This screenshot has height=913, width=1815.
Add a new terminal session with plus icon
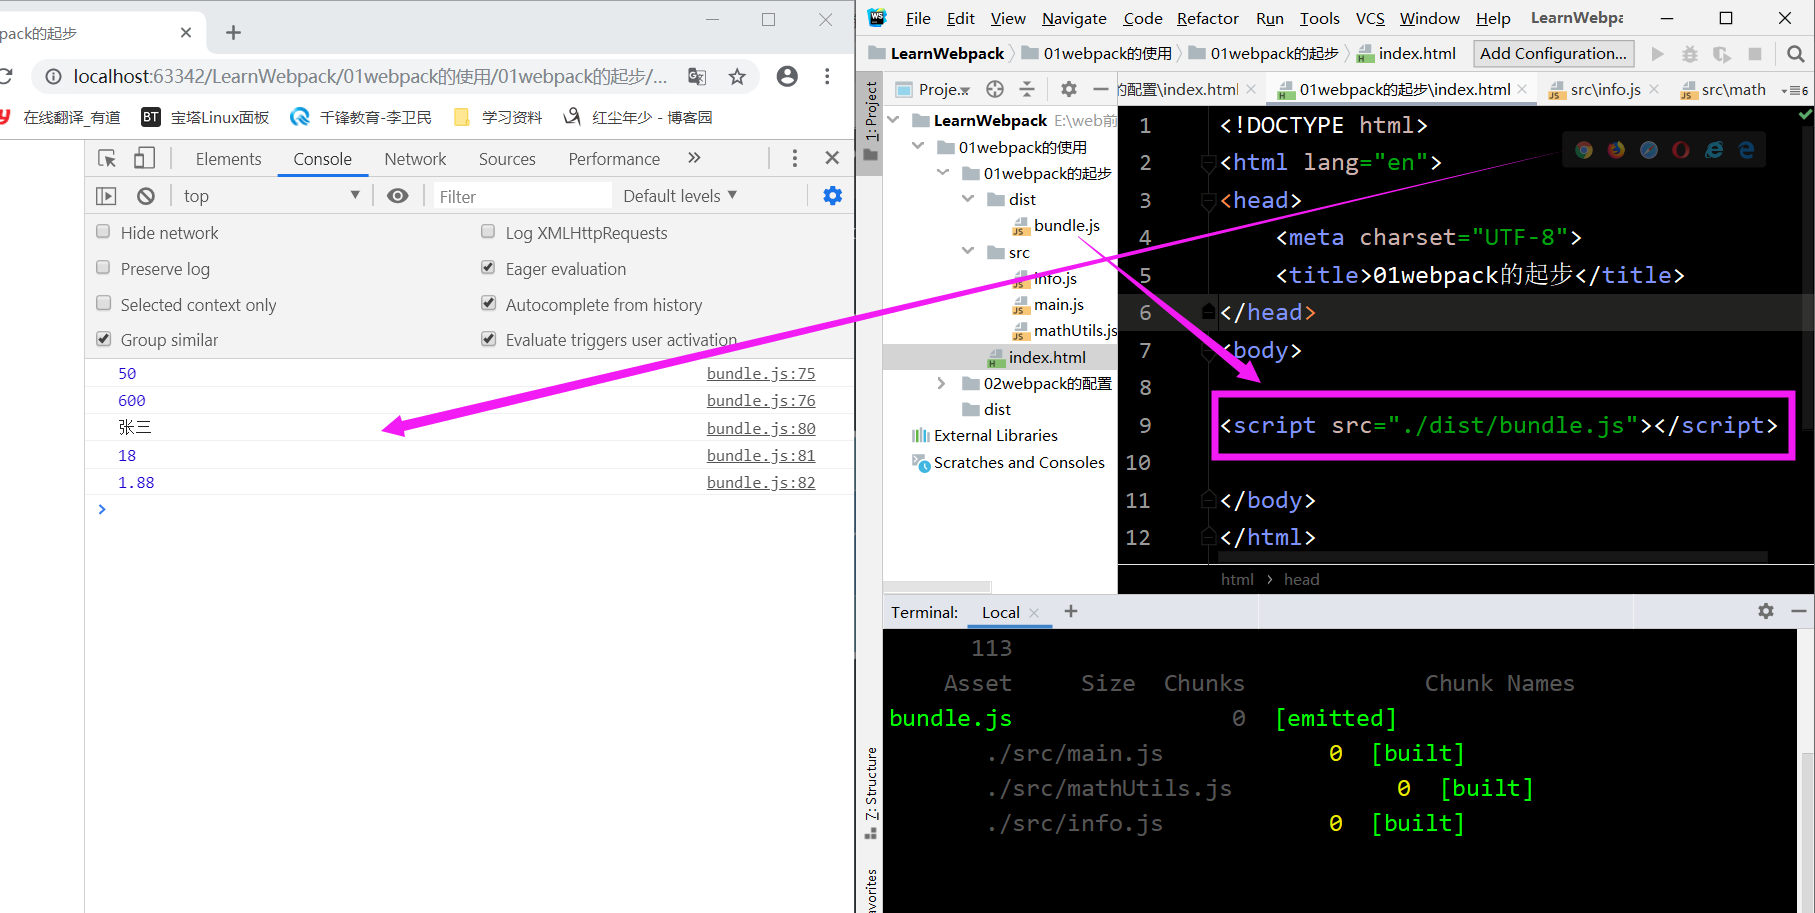[1071, 611]
